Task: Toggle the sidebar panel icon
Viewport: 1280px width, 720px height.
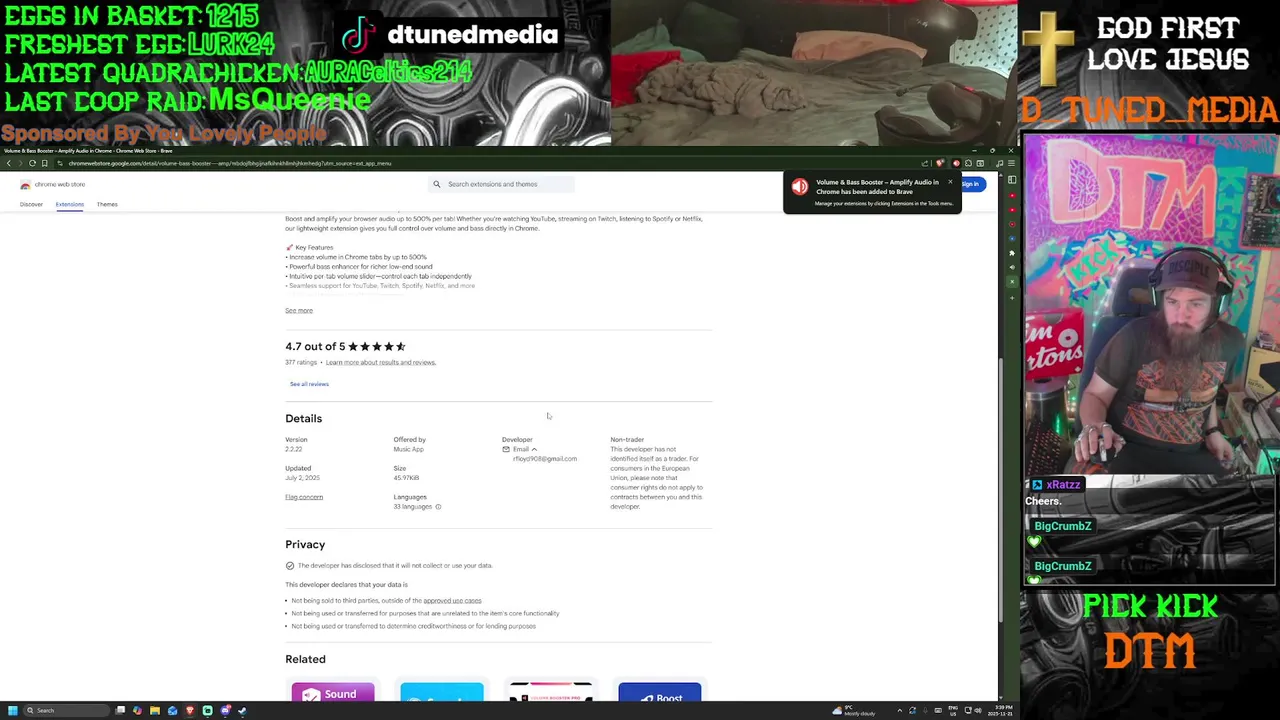Action: [x=1012, y=179]
